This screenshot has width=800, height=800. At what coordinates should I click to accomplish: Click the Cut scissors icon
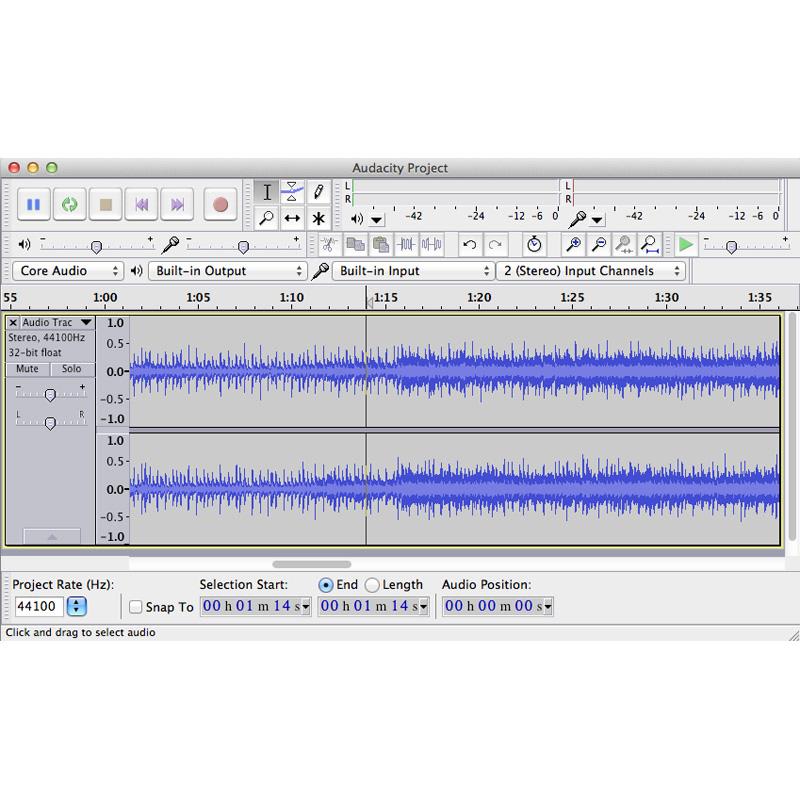click(x=330, y=245)
